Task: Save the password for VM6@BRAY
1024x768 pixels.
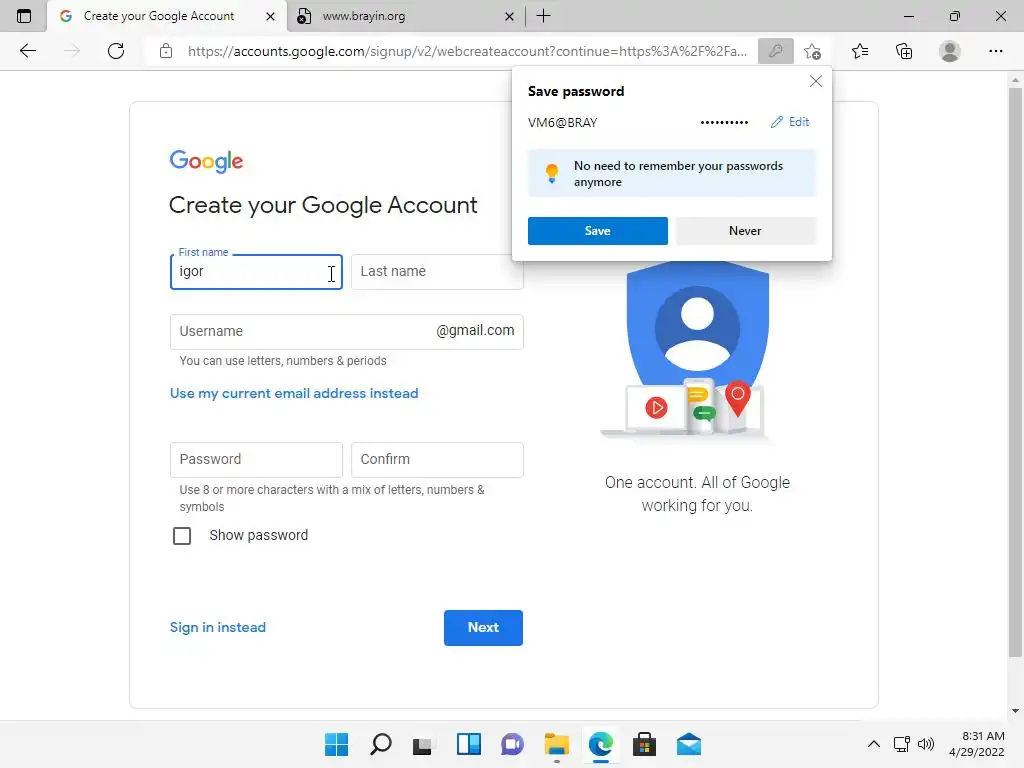Action: click(598, 231)
